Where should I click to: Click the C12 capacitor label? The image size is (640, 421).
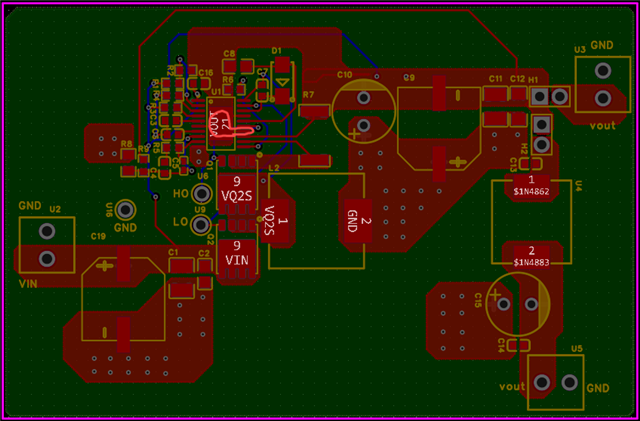pos(518,78)
